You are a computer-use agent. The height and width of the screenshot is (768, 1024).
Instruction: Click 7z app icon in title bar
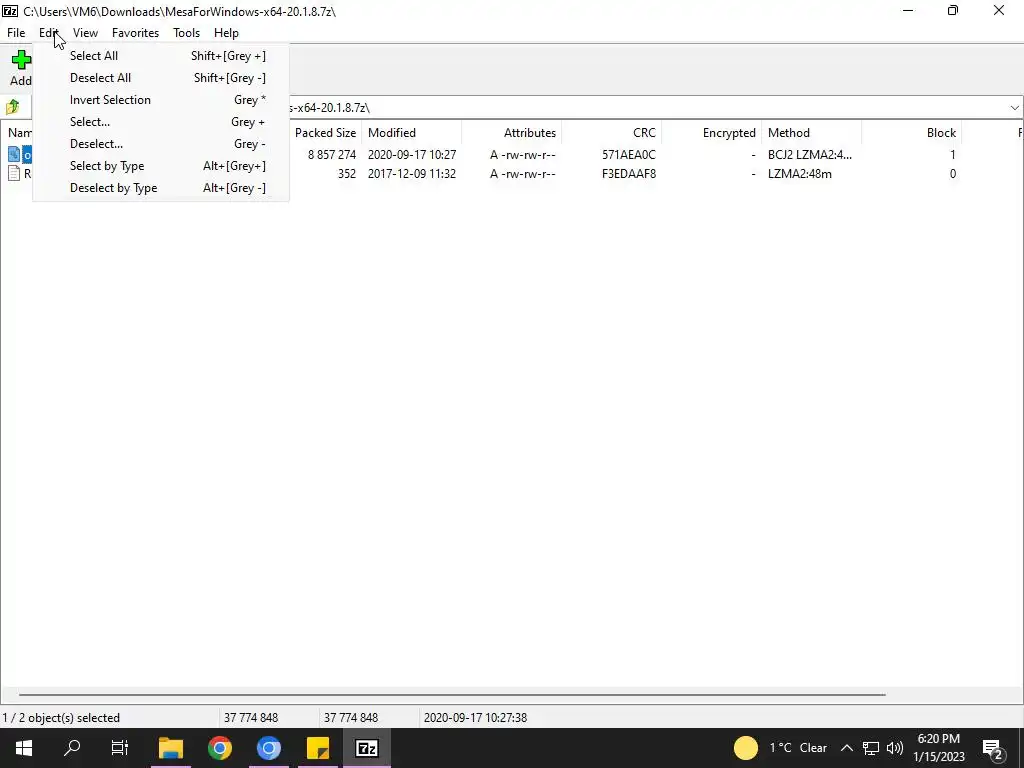click(10, 11)
